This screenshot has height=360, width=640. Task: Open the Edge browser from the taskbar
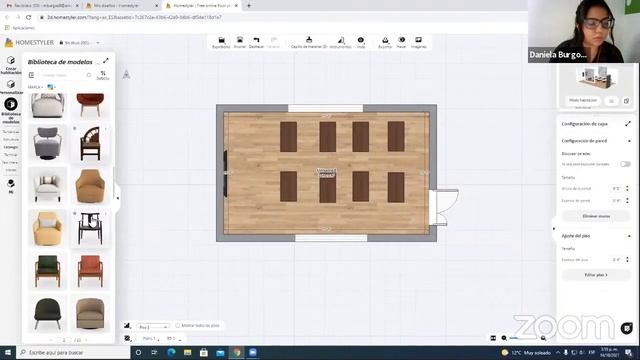171,352
